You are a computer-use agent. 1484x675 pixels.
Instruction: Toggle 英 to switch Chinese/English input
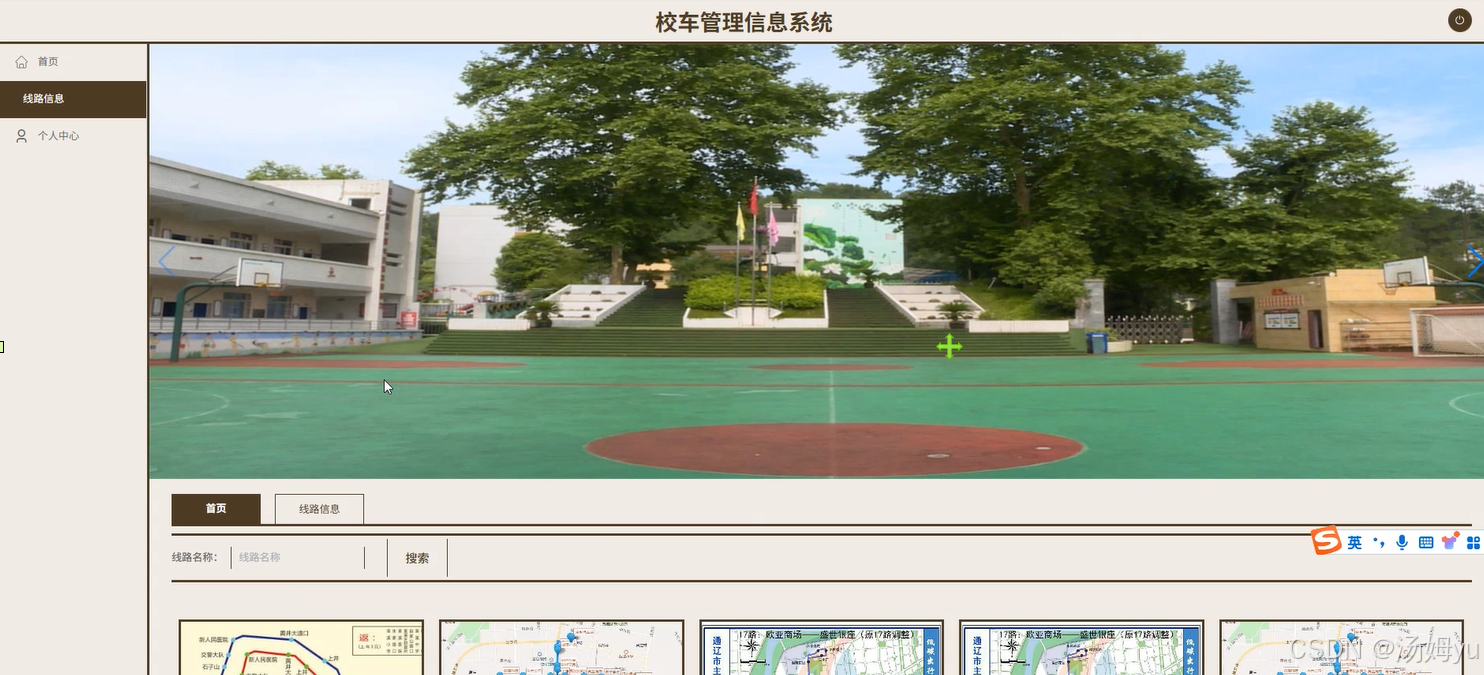click(1354, 542)
